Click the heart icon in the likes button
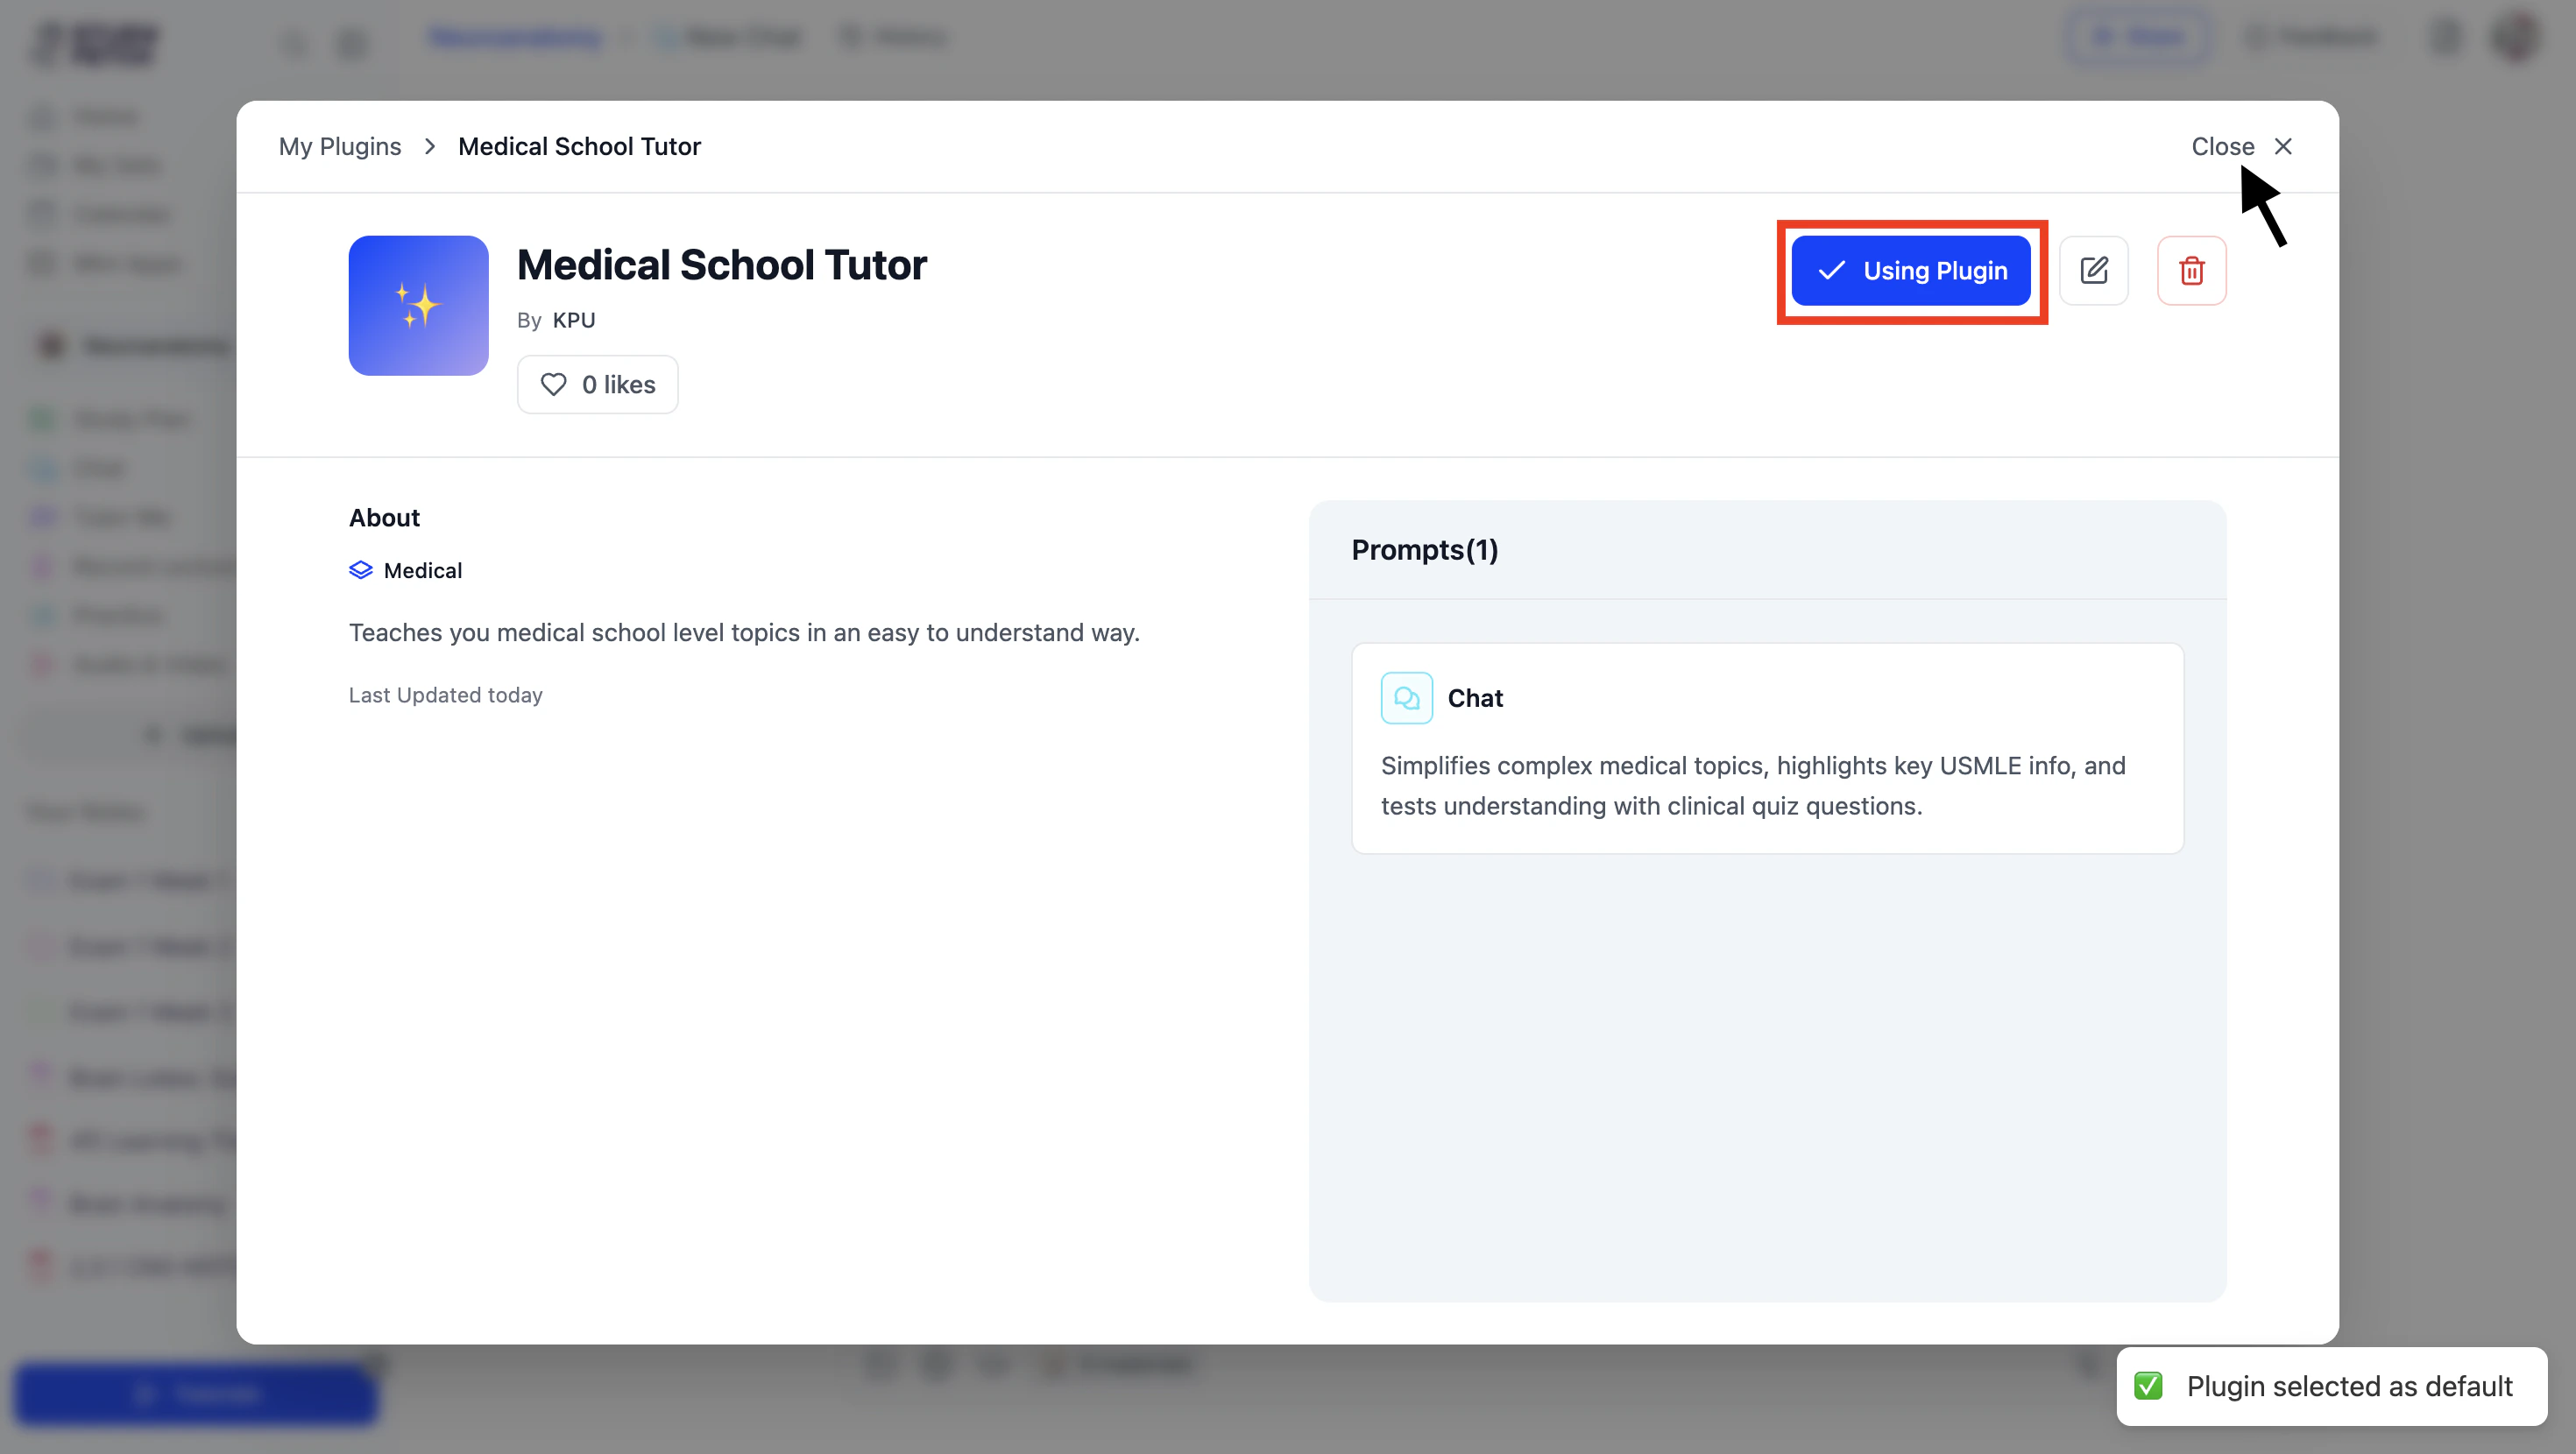 click(553, 384)
